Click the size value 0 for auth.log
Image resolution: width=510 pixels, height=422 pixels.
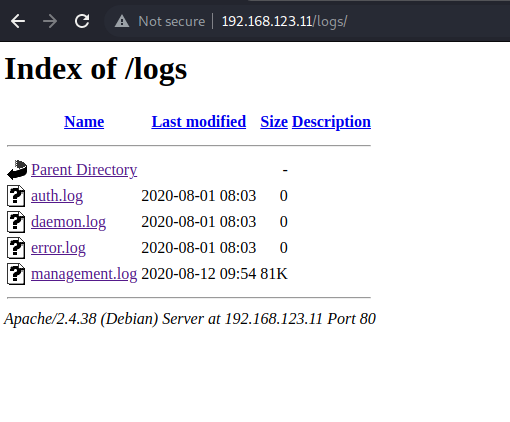click(284, 196)
